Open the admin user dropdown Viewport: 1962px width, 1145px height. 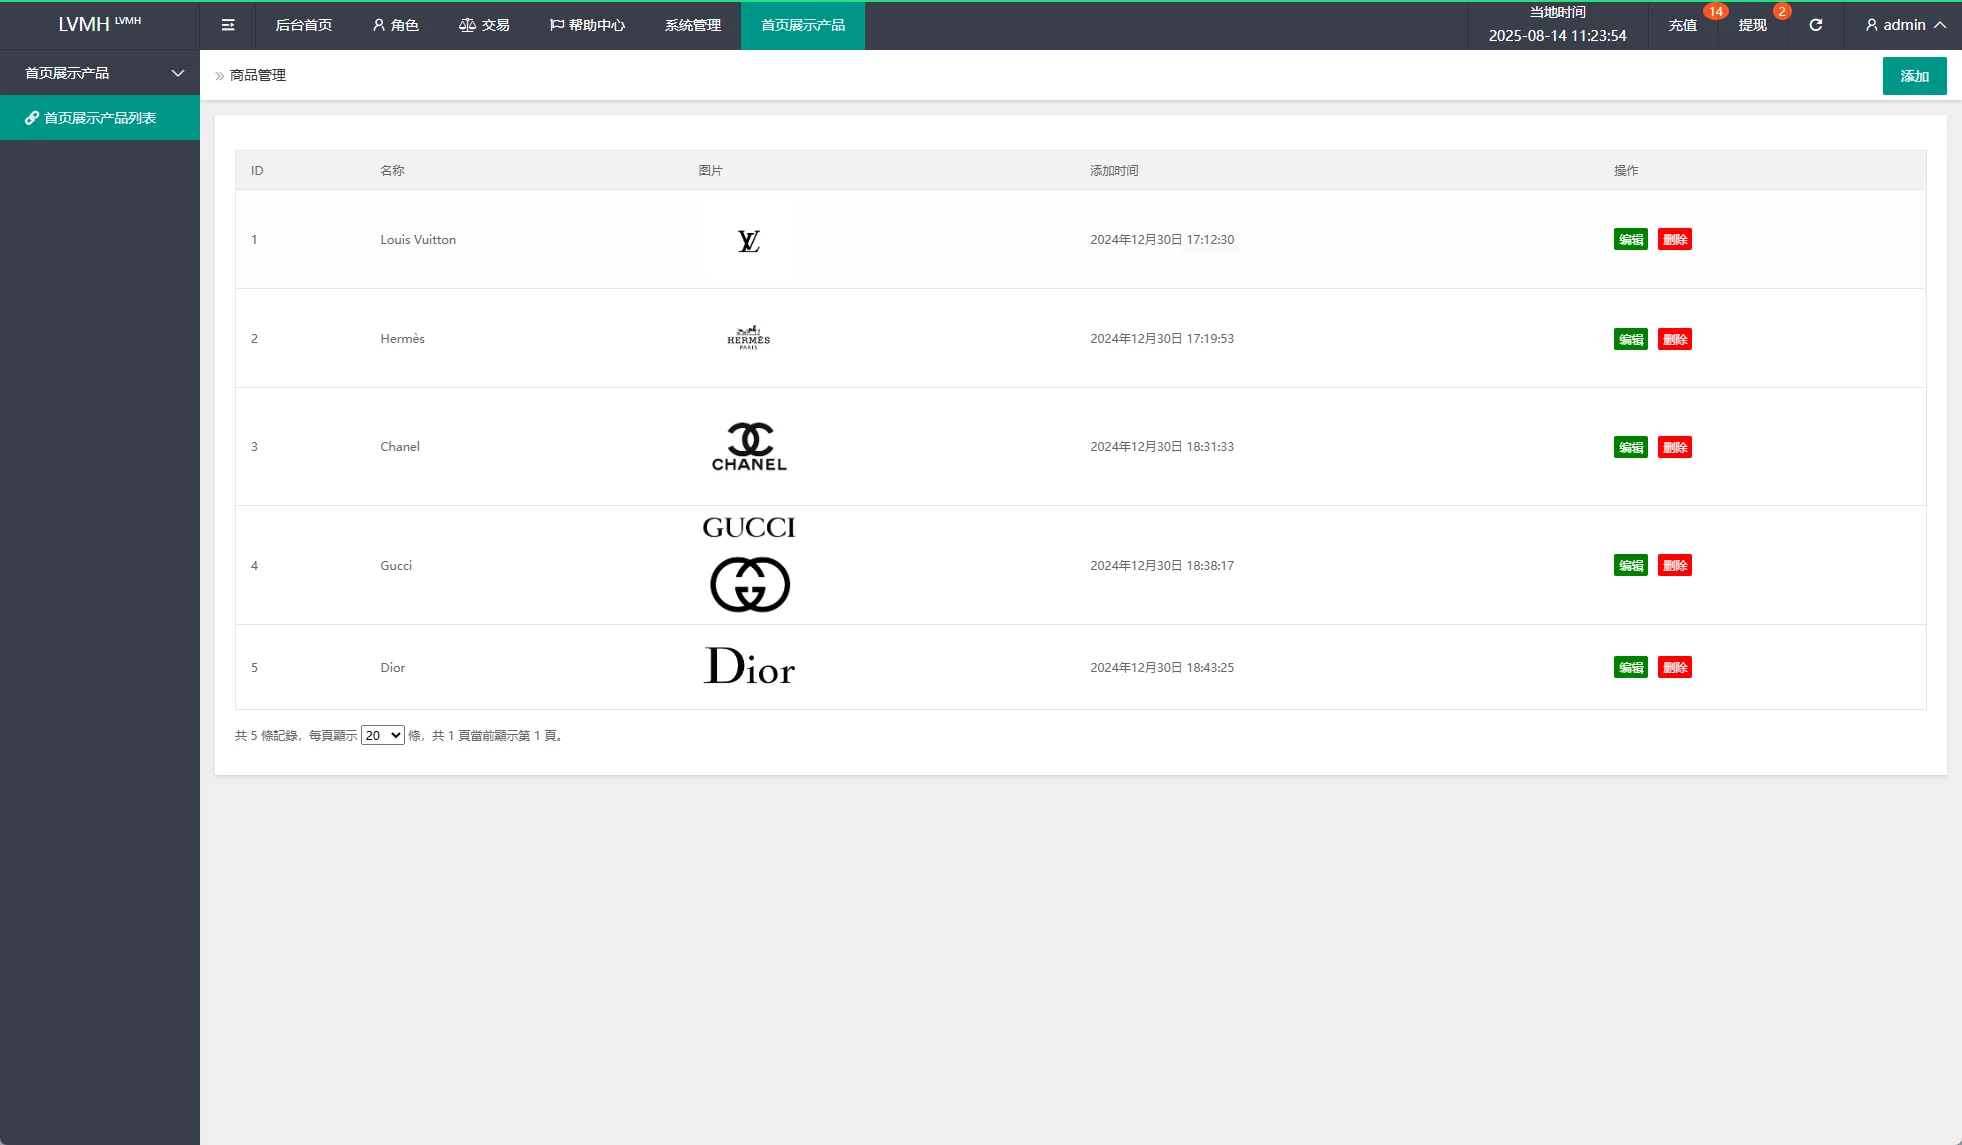tap(1904, 25)
